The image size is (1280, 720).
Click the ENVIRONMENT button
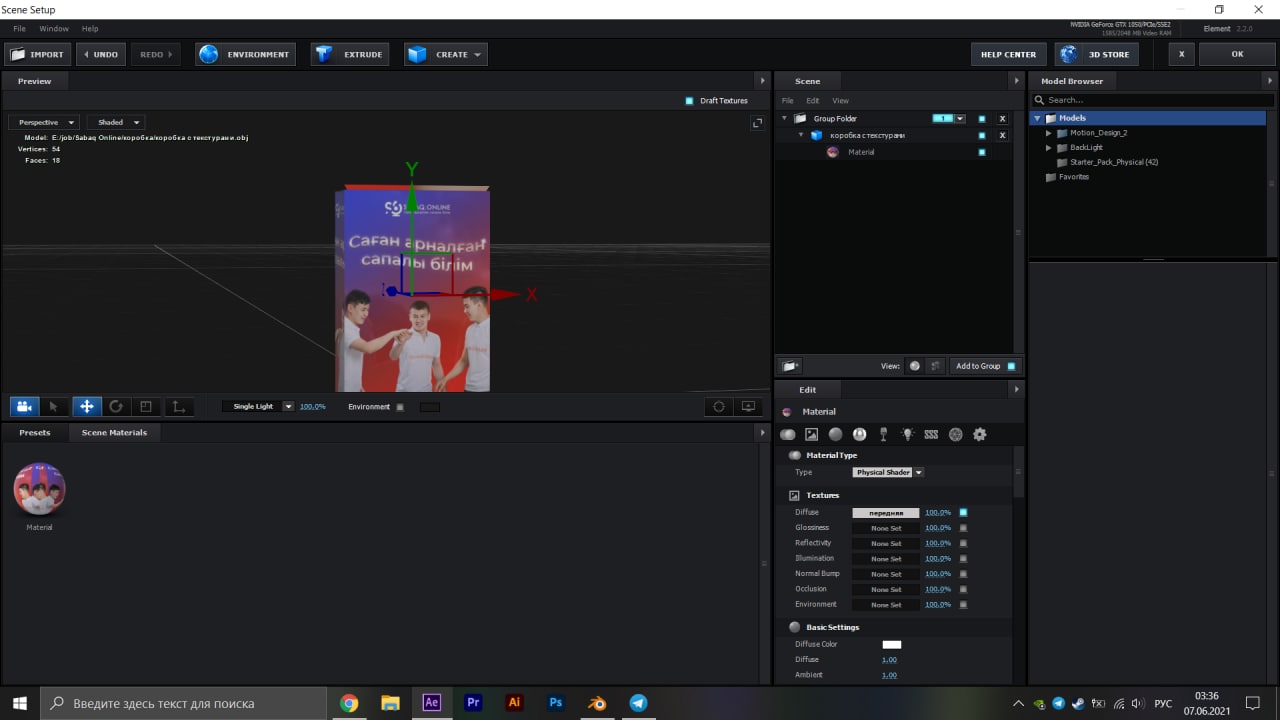click(x=245, y=54)
